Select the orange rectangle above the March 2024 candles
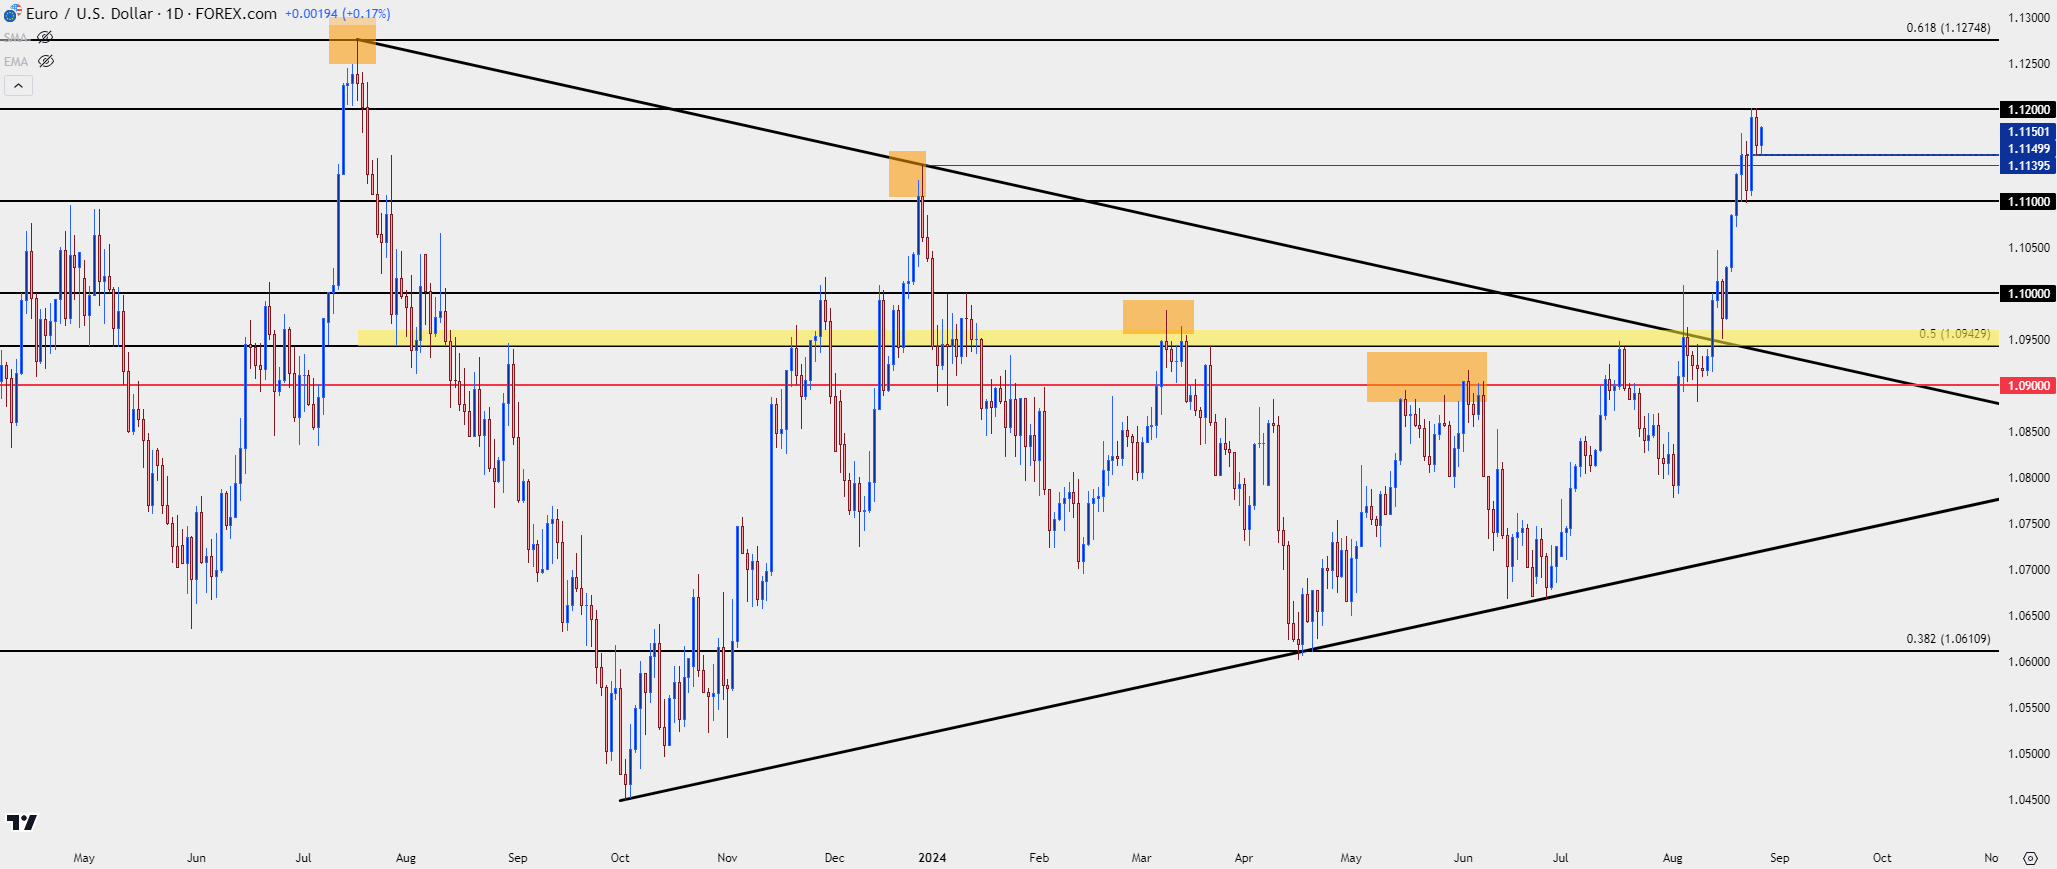Viewport: 2057px width, 869px height. pos(1158,317)
